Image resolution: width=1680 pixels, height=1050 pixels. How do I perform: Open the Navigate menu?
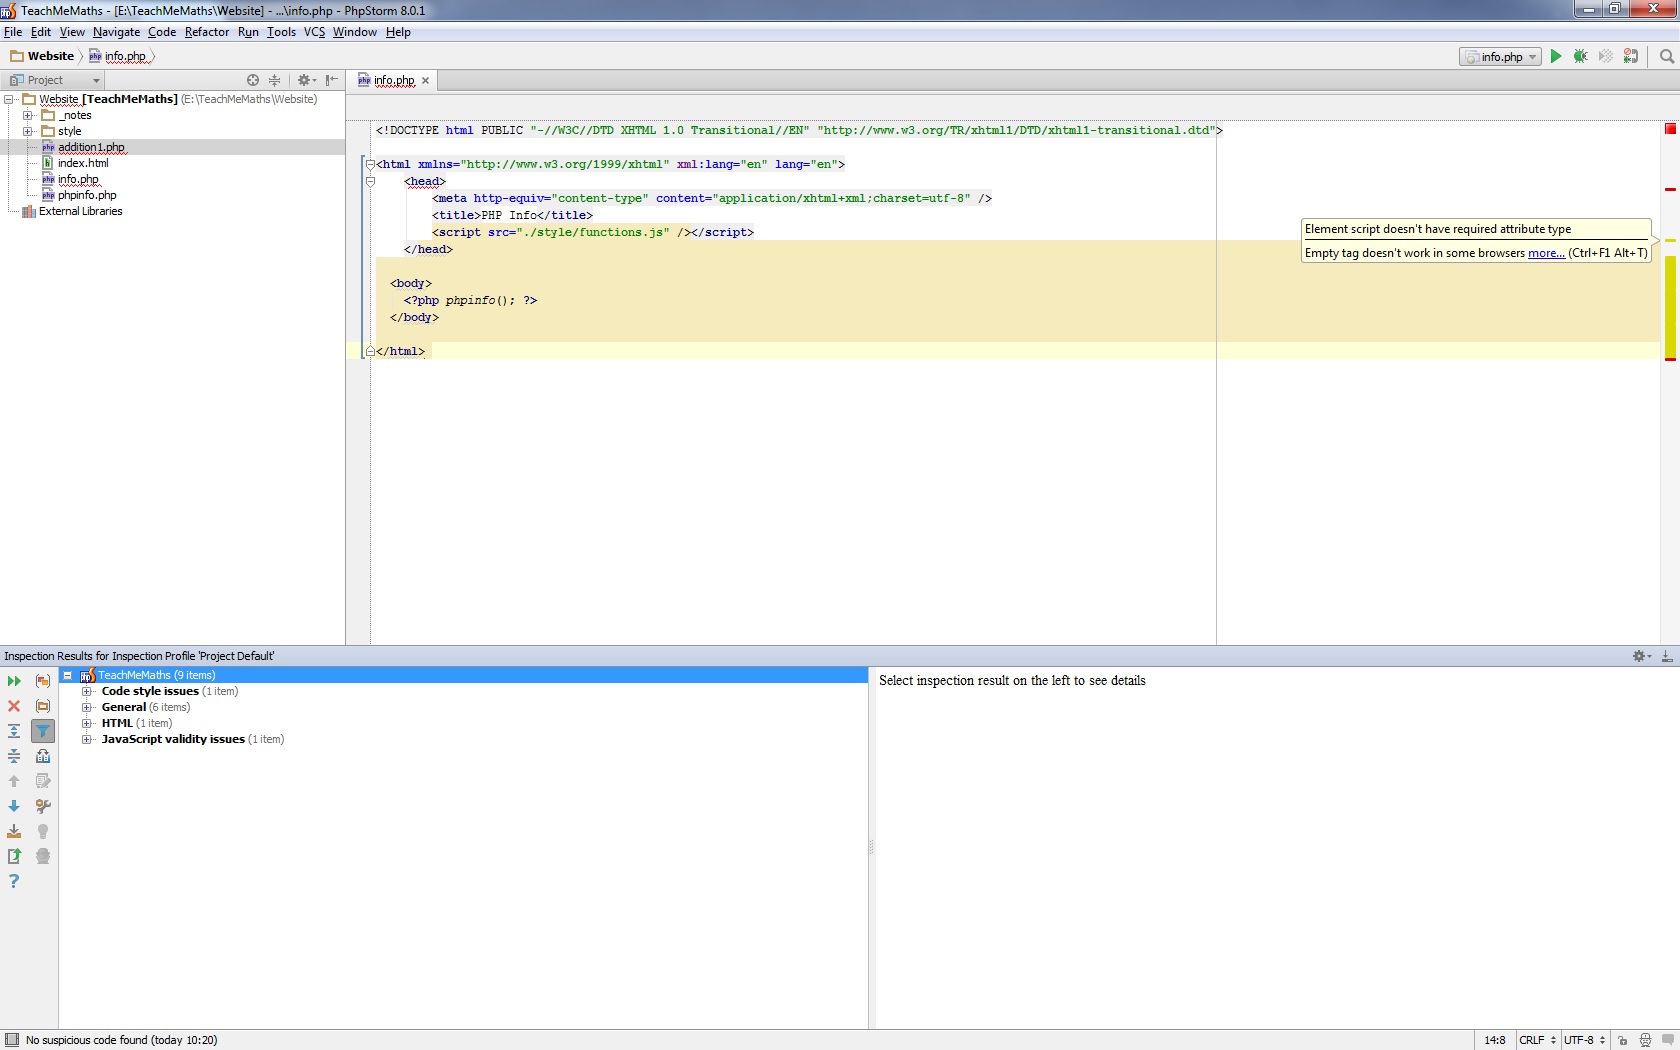click(116, 32)
